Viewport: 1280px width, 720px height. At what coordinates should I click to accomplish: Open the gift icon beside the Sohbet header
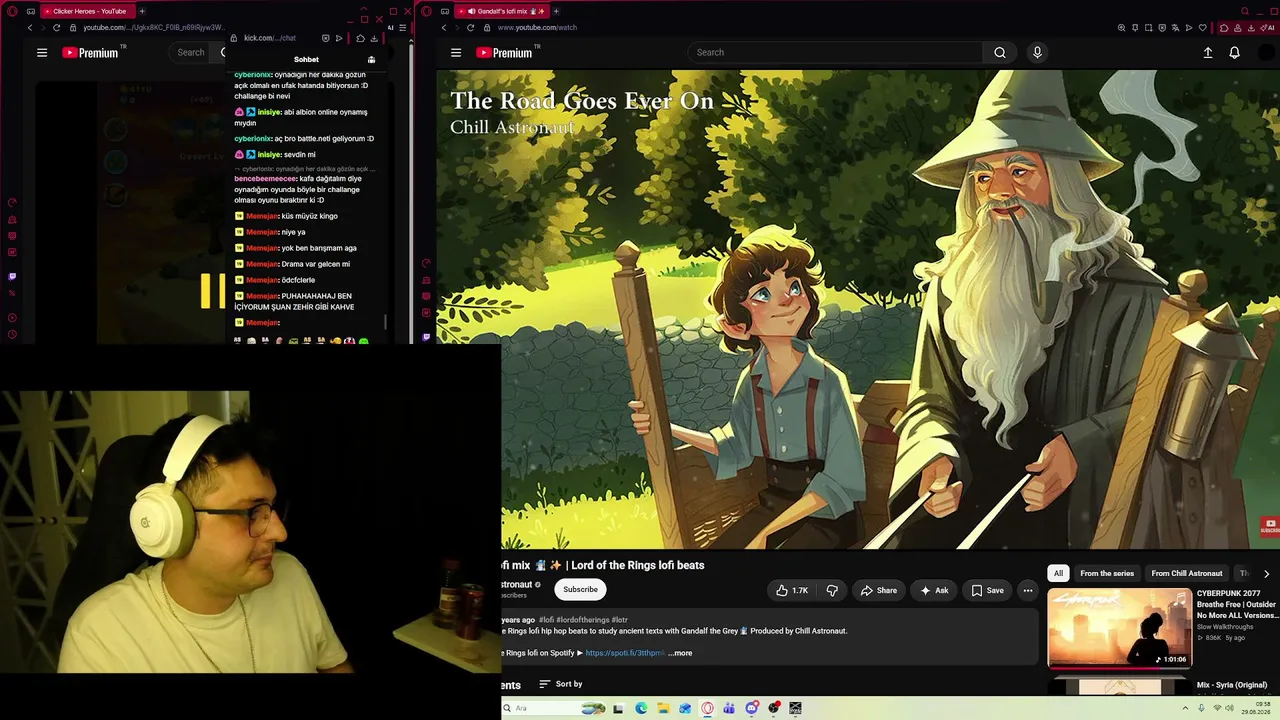click(x=371, y=60)
